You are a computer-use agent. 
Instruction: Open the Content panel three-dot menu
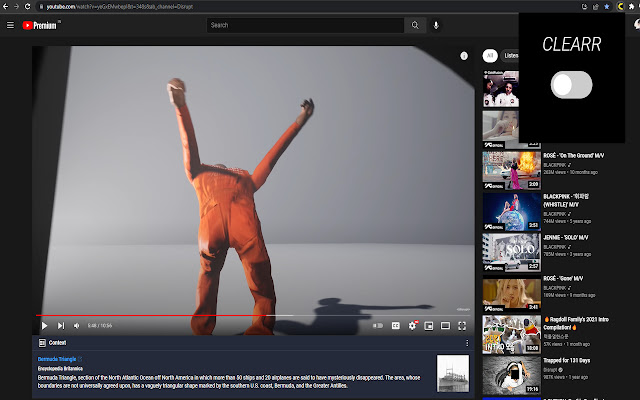click(x=467, y=343)
